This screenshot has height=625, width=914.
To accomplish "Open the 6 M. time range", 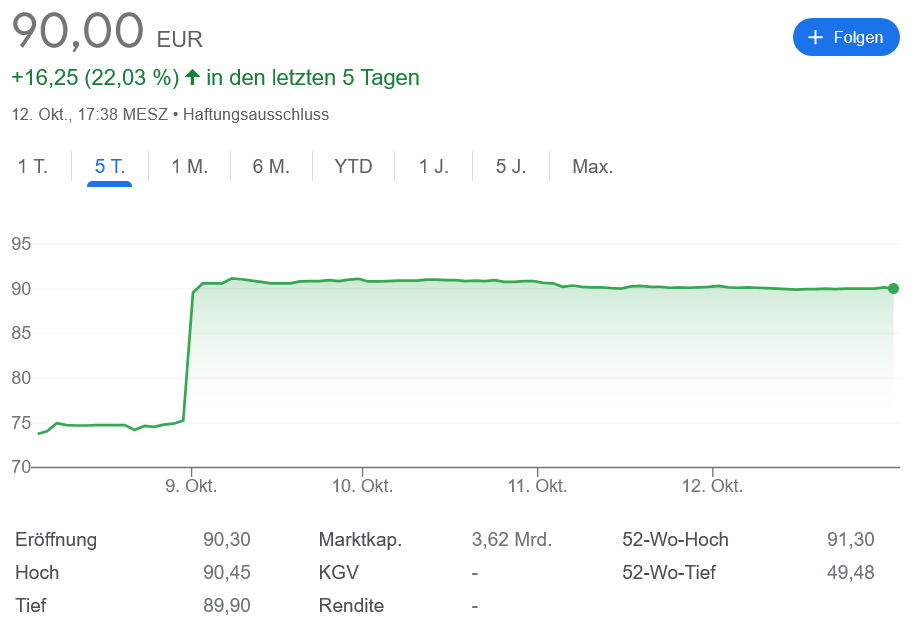I will 271,167.
